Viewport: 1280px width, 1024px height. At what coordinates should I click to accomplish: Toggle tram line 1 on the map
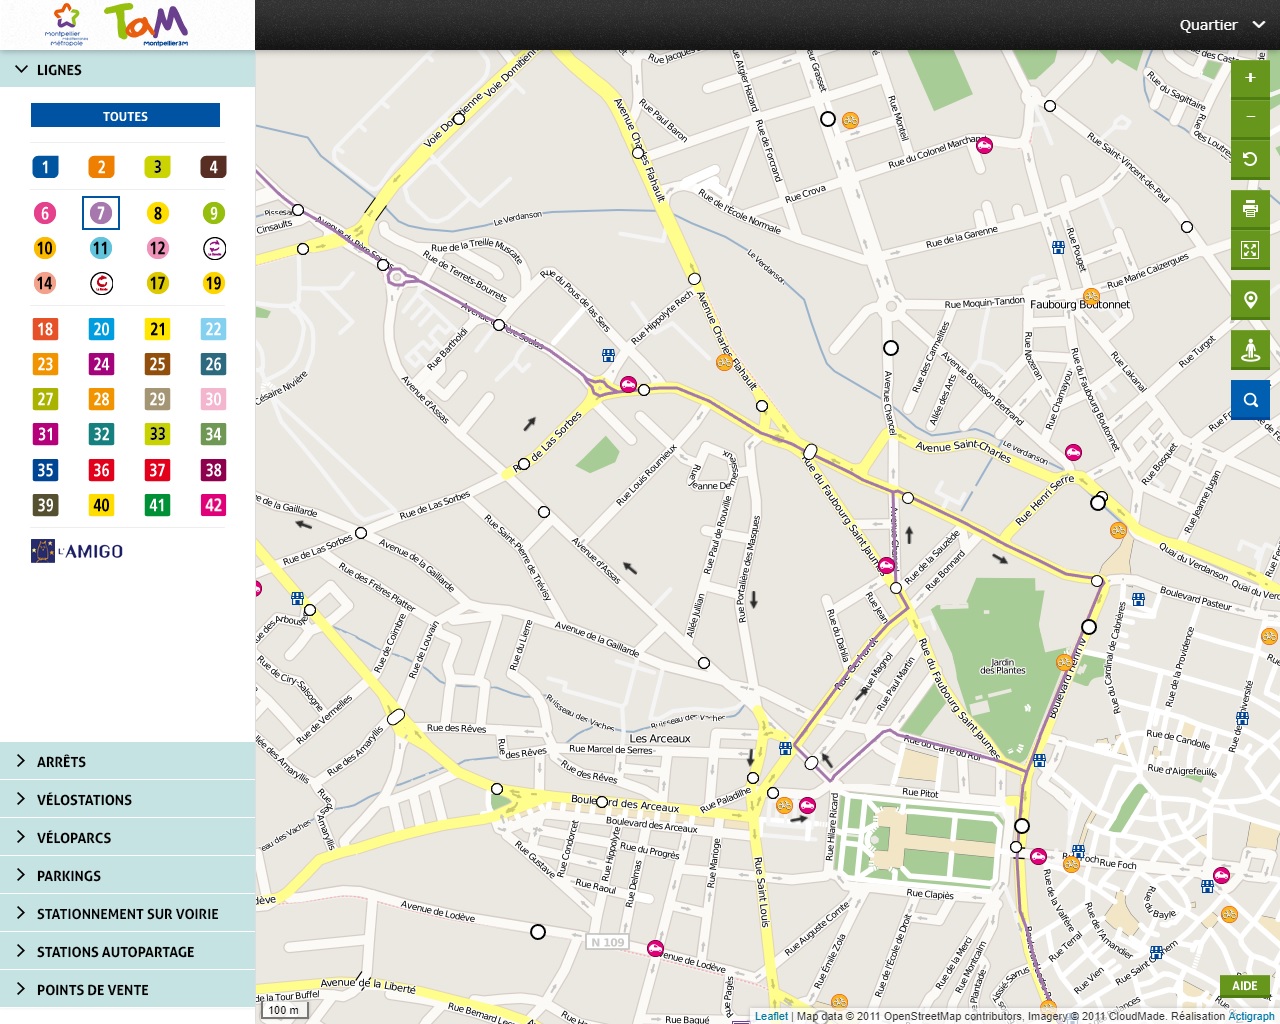click(45, 167)
